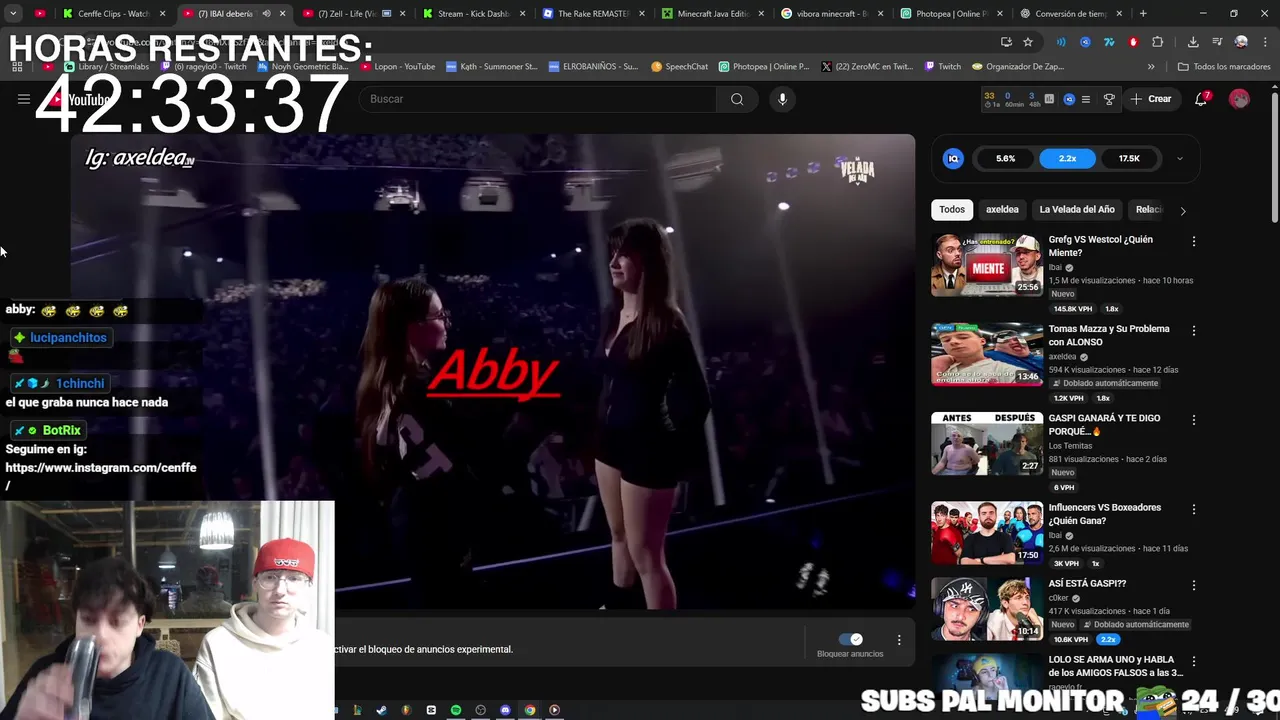Viewport: 1280px width, 720px height.
Task: Mute the IBAI tab via speaker icon
Action: [266, 14]
